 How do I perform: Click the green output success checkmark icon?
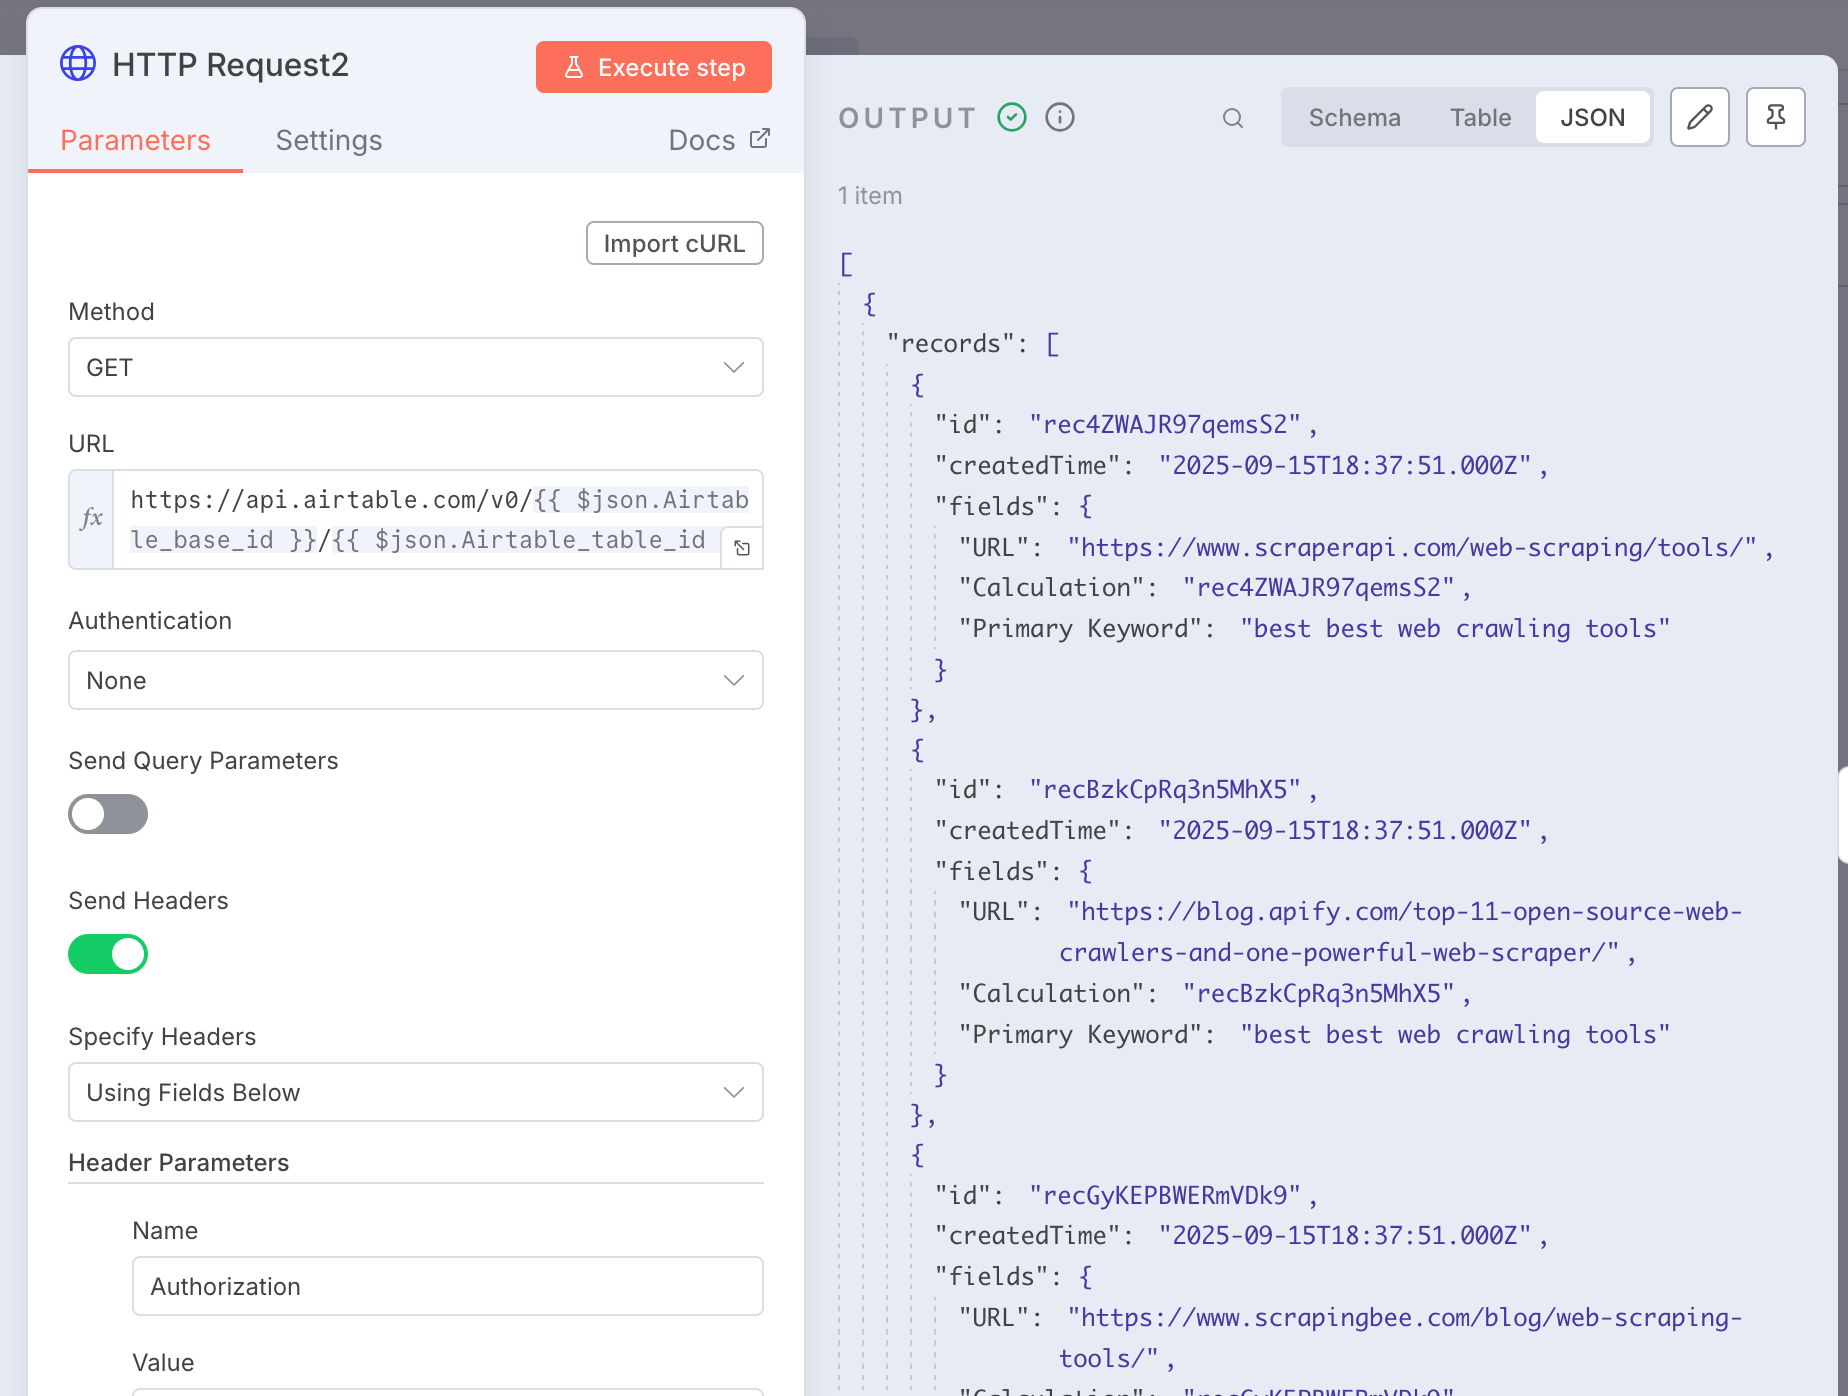(1012, 117)
